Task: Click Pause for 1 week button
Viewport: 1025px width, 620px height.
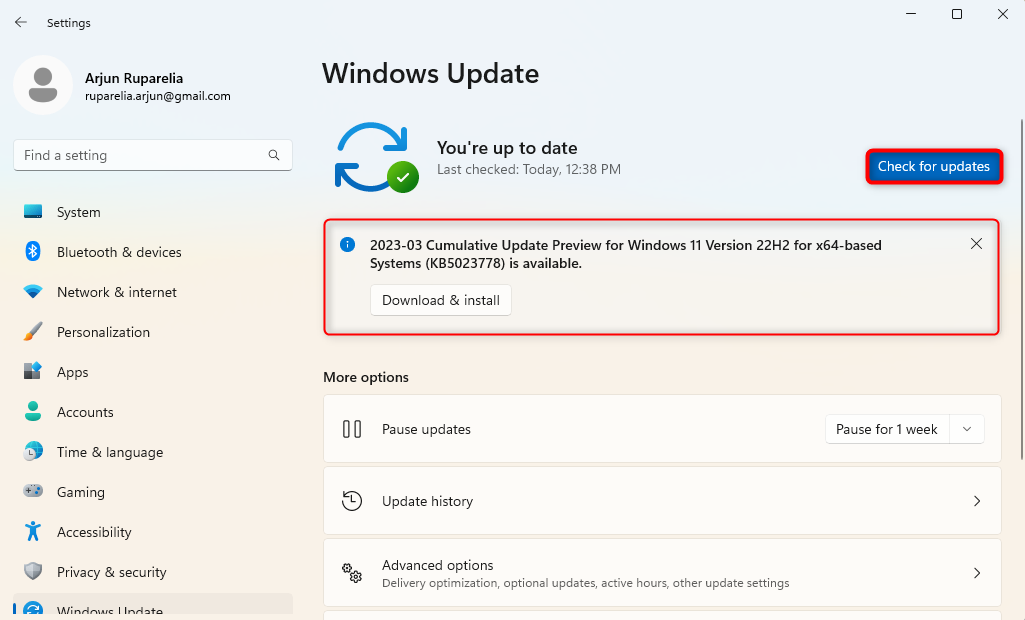Action: pos(886,429)
